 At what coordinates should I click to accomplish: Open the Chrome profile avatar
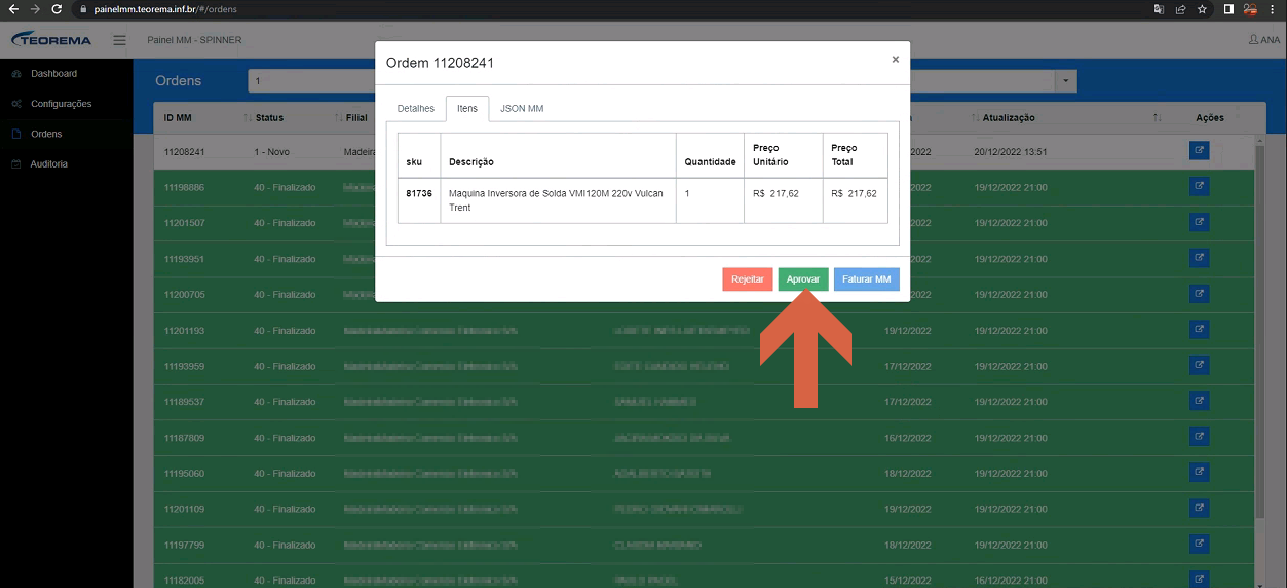click(1250, 9)
